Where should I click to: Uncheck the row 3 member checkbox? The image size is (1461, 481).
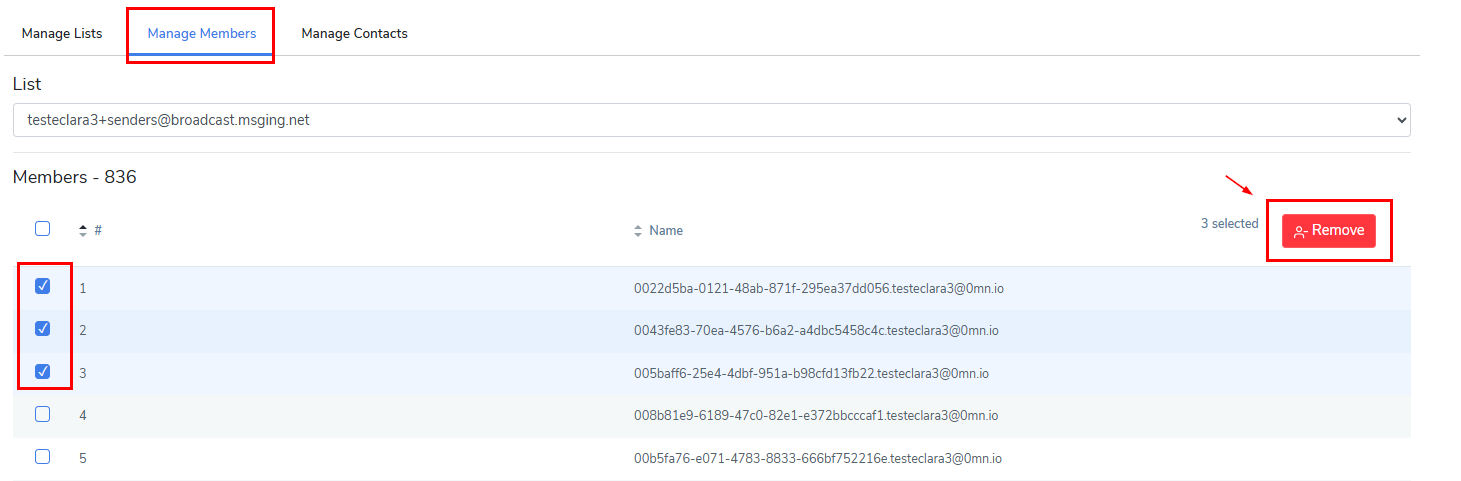click(x=43, y=372)
